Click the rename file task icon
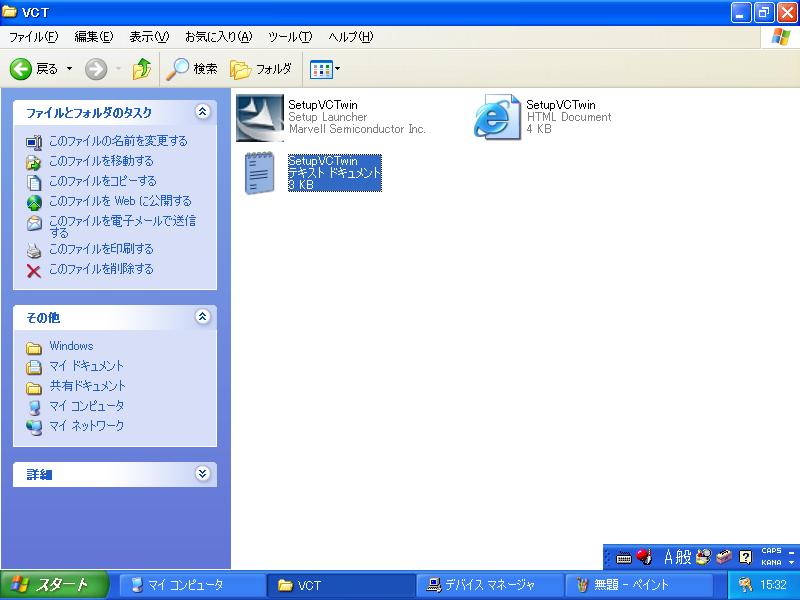This screenshot has width=800, height=600. pyautogui.click(x=34, y=142)
